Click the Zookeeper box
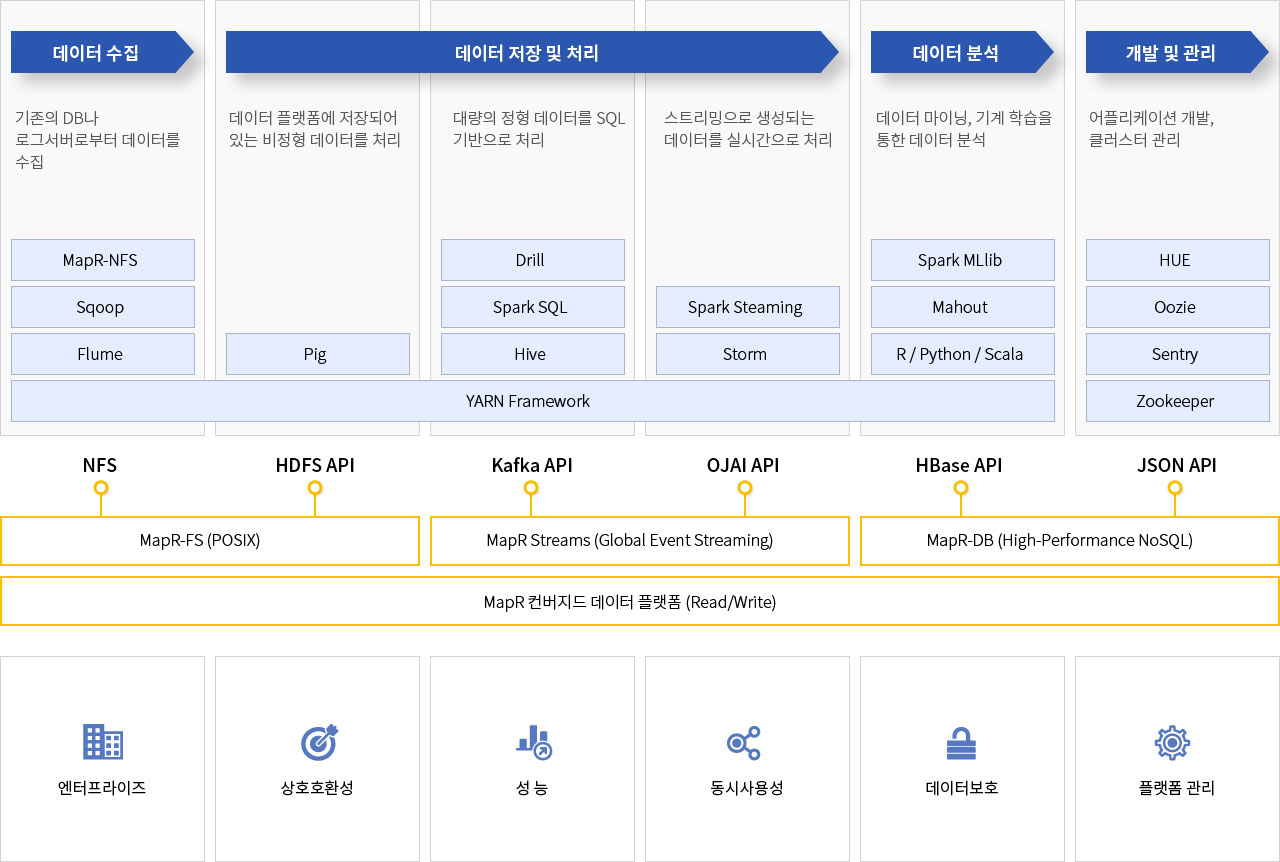 pyautogui.click(x=1177, y=401)
